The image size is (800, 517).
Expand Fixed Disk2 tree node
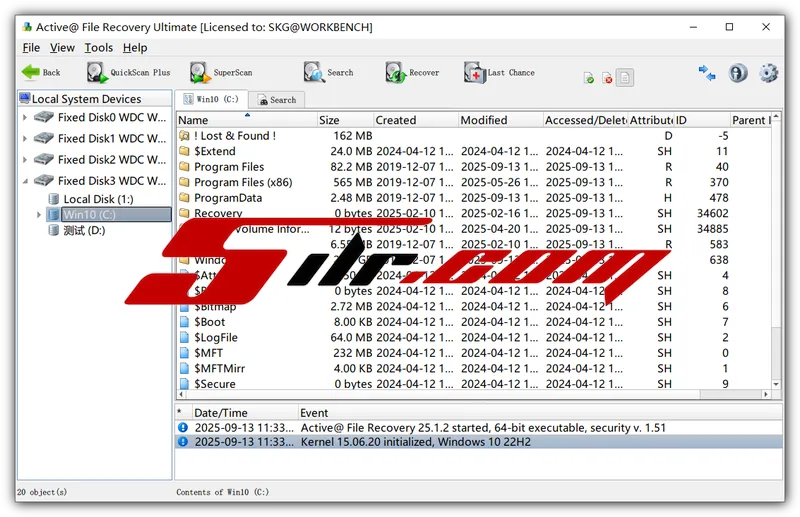(x=24, y=160)
